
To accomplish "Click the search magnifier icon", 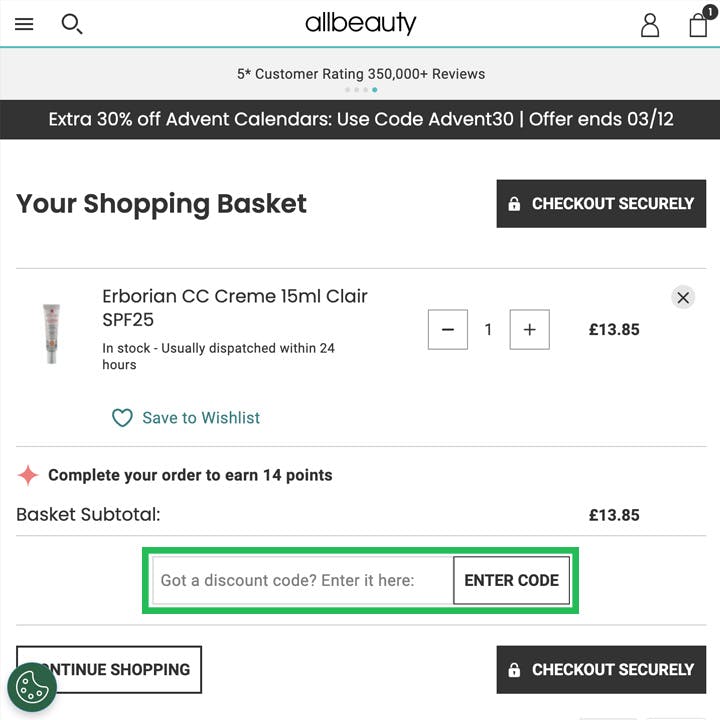I will (x=71, y=24).
